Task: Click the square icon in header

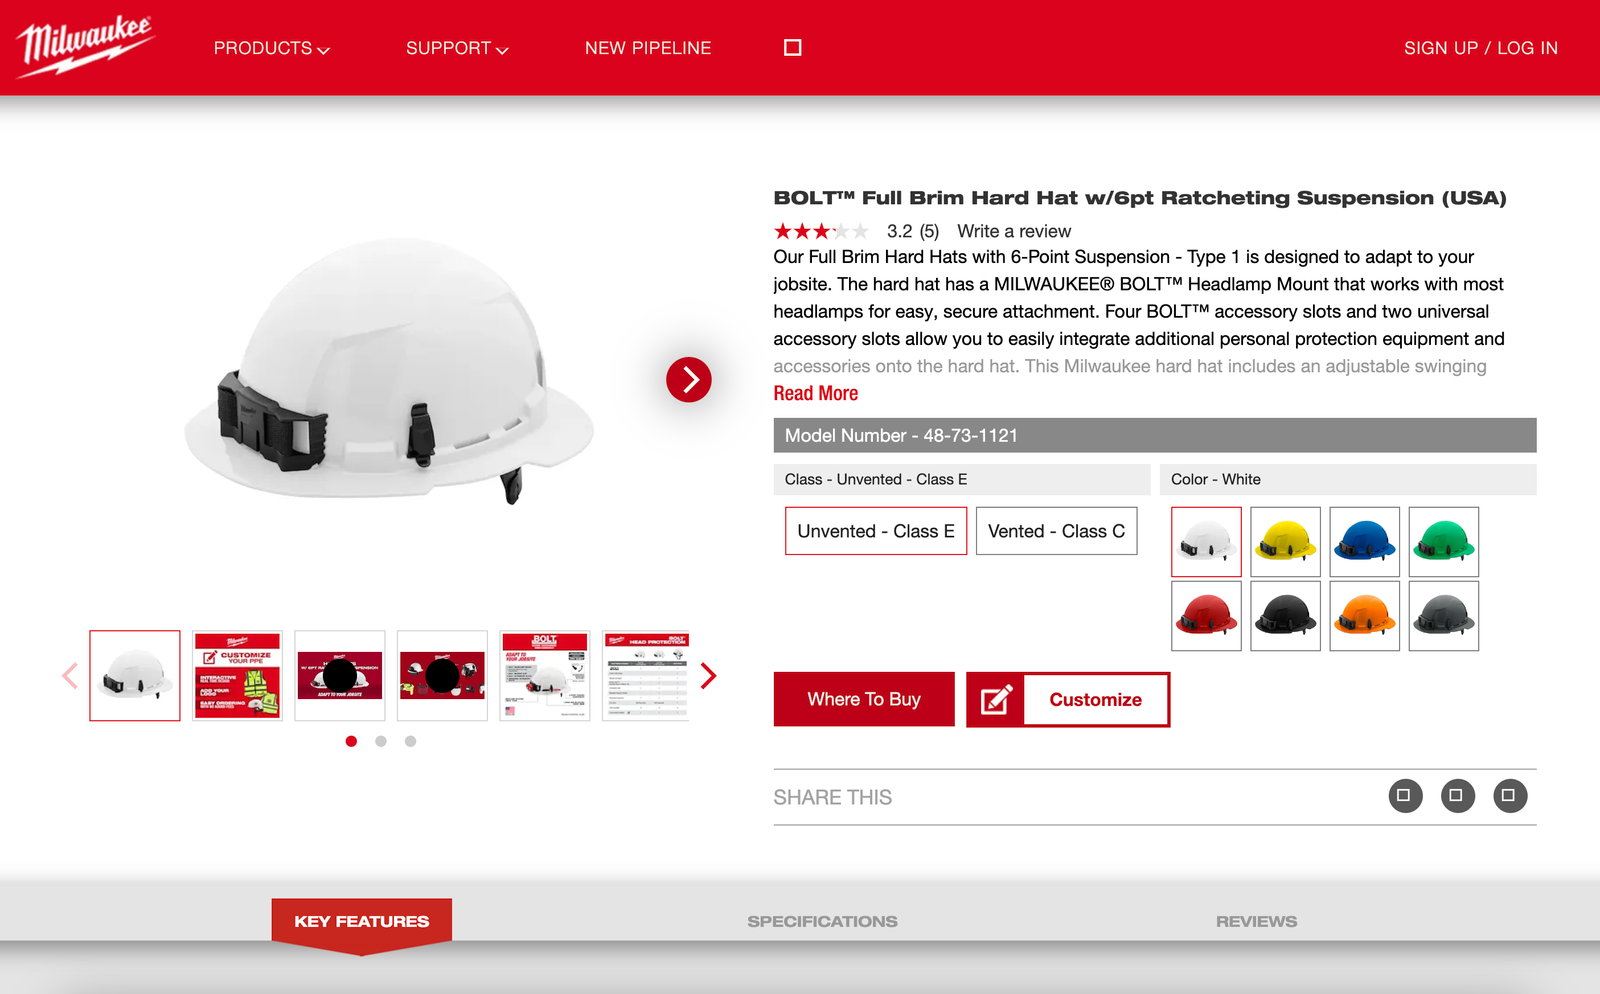Action: click(x=792, y=48)
